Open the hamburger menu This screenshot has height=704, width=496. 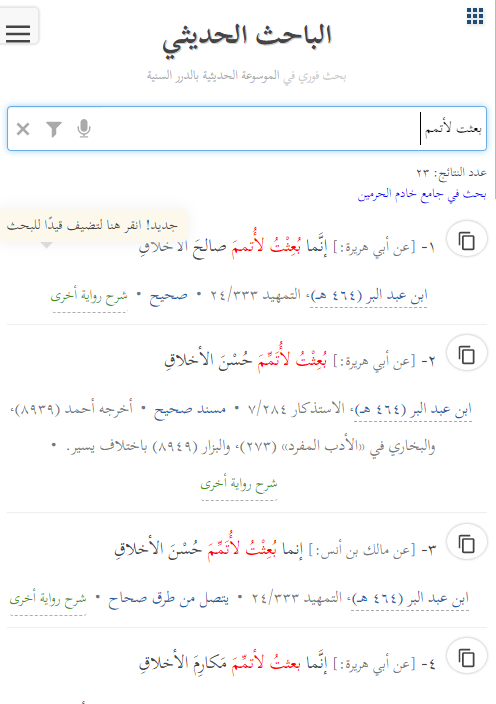pos(18,33)
